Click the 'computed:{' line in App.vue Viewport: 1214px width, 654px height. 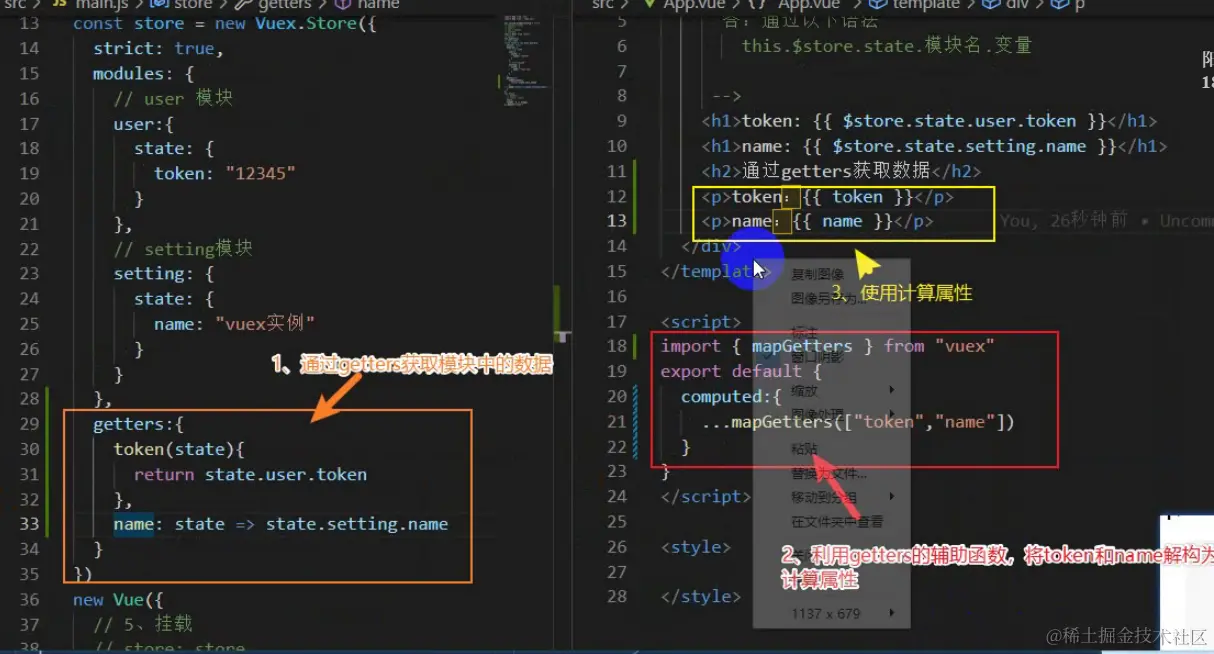click(731, 396)
